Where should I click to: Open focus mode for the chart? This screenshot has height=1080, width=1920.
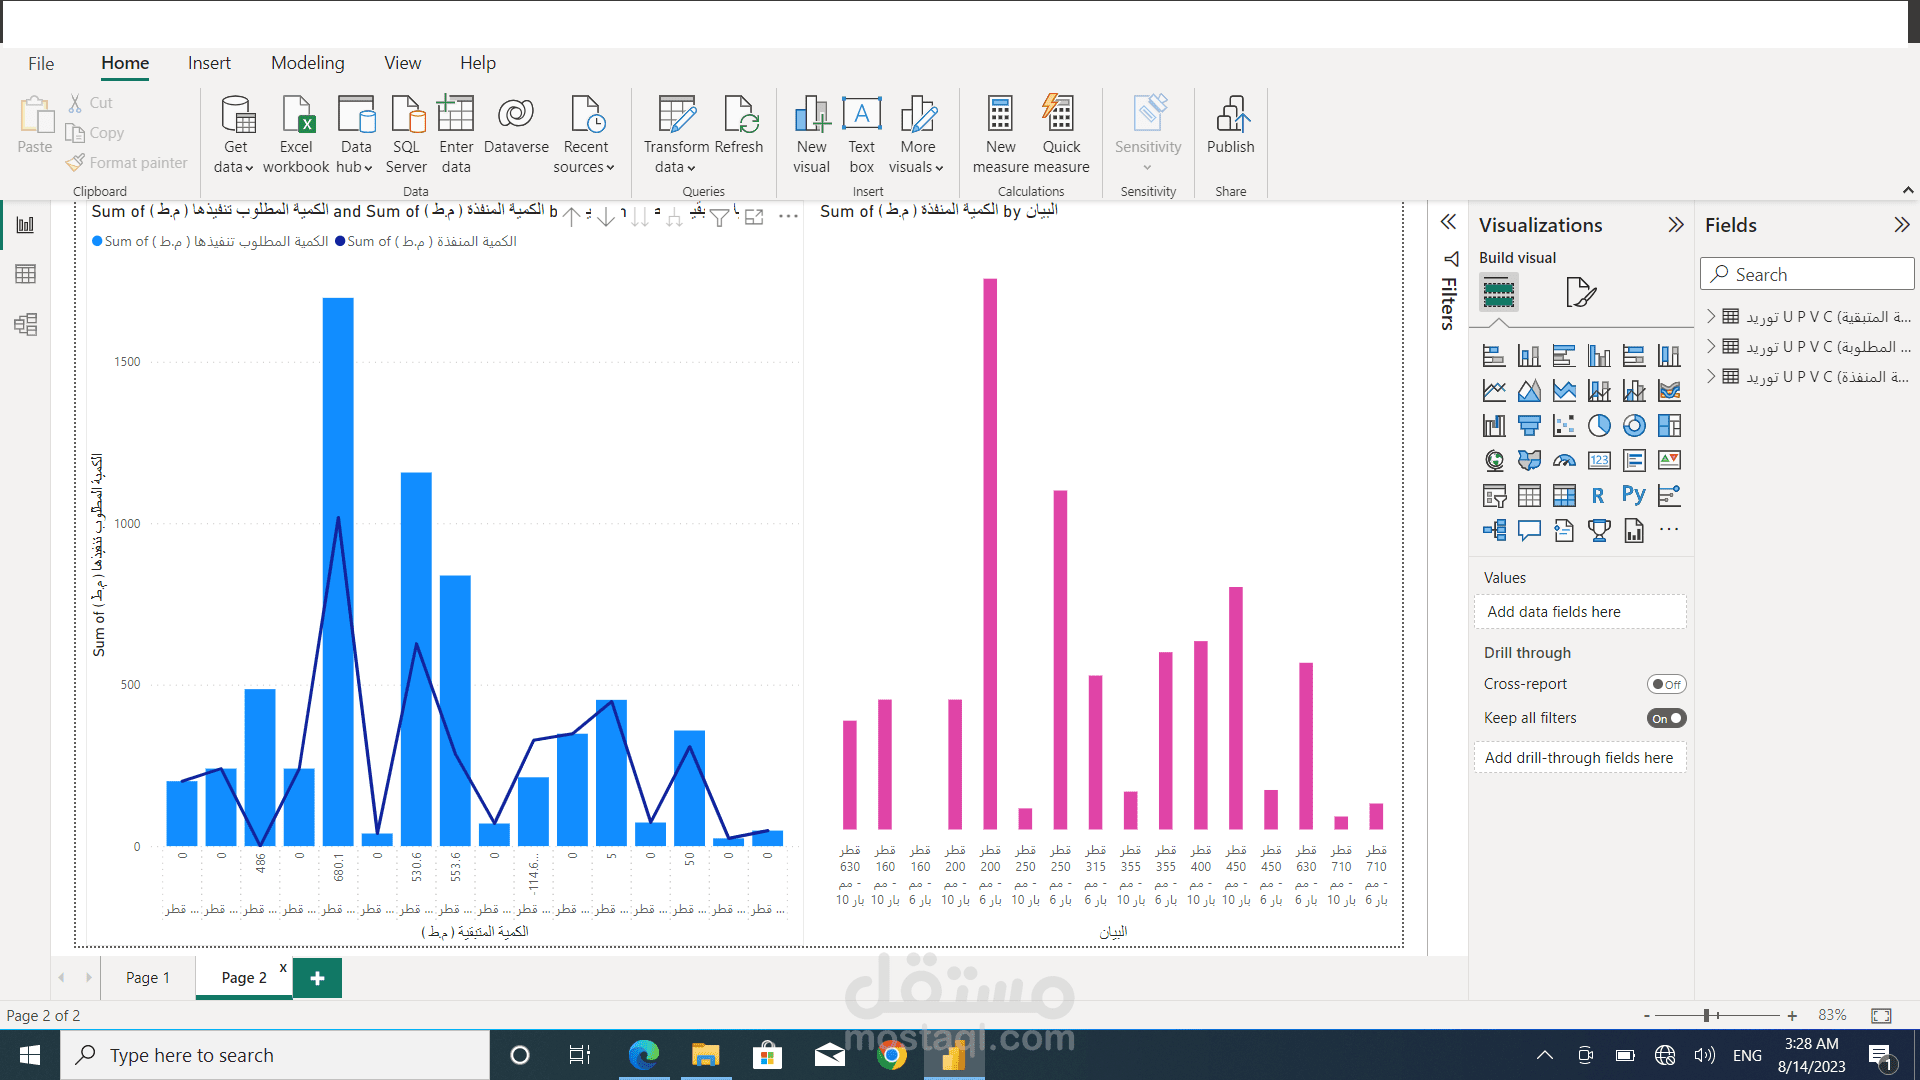point(754,217)
